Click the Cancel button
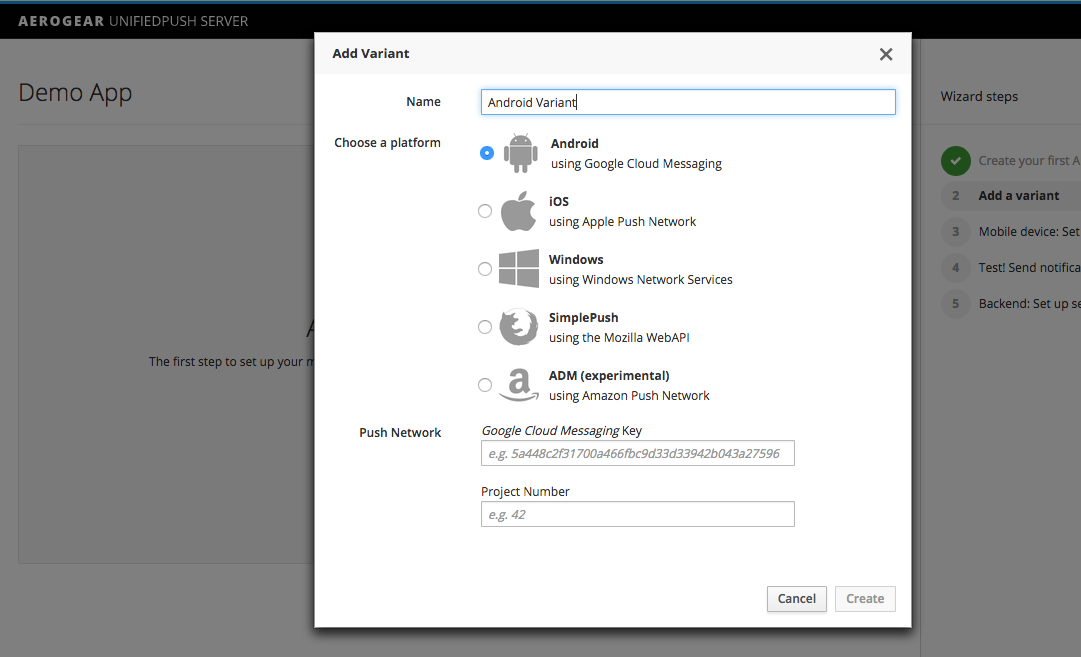Image resolution: width=1081 pixels, height=657 pixels. pyautogui.click(x=796, y=598)
